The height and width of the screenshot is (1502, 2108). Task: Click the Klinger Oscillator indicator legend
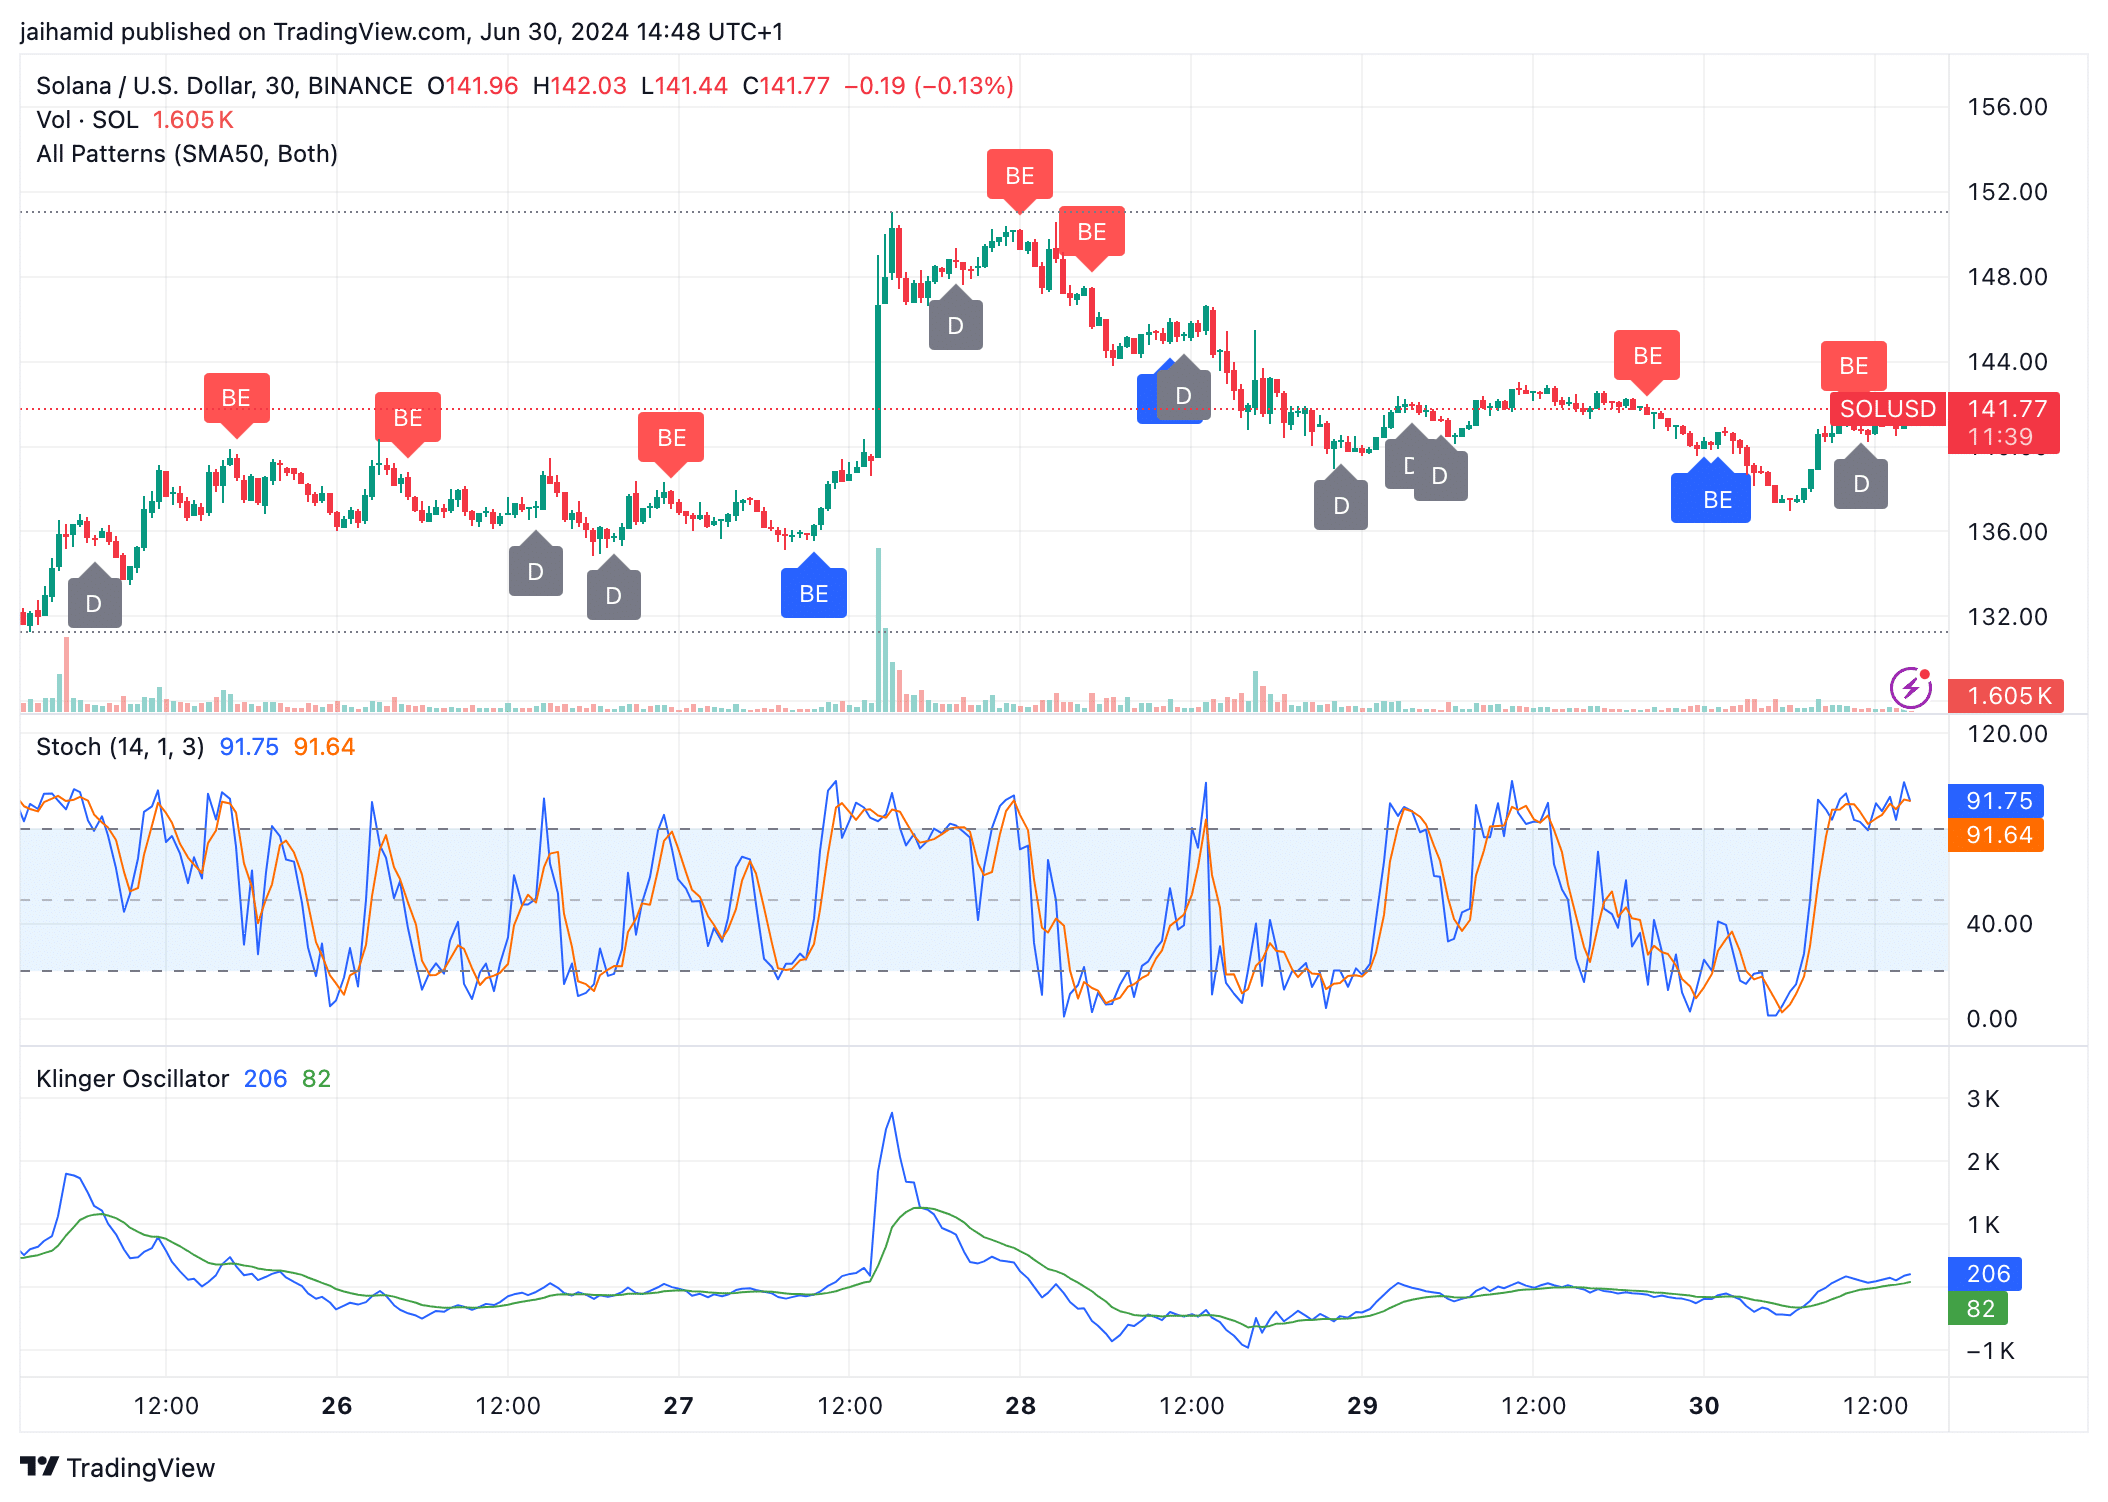133,1079
